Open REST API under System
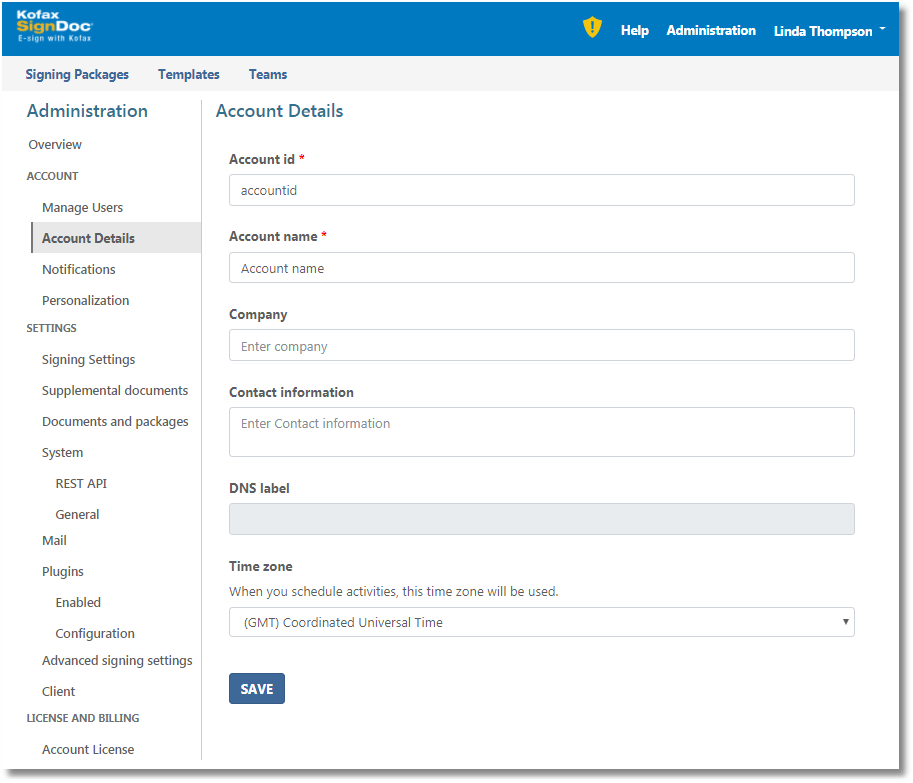The image size is (913, 783). [81, 484]
